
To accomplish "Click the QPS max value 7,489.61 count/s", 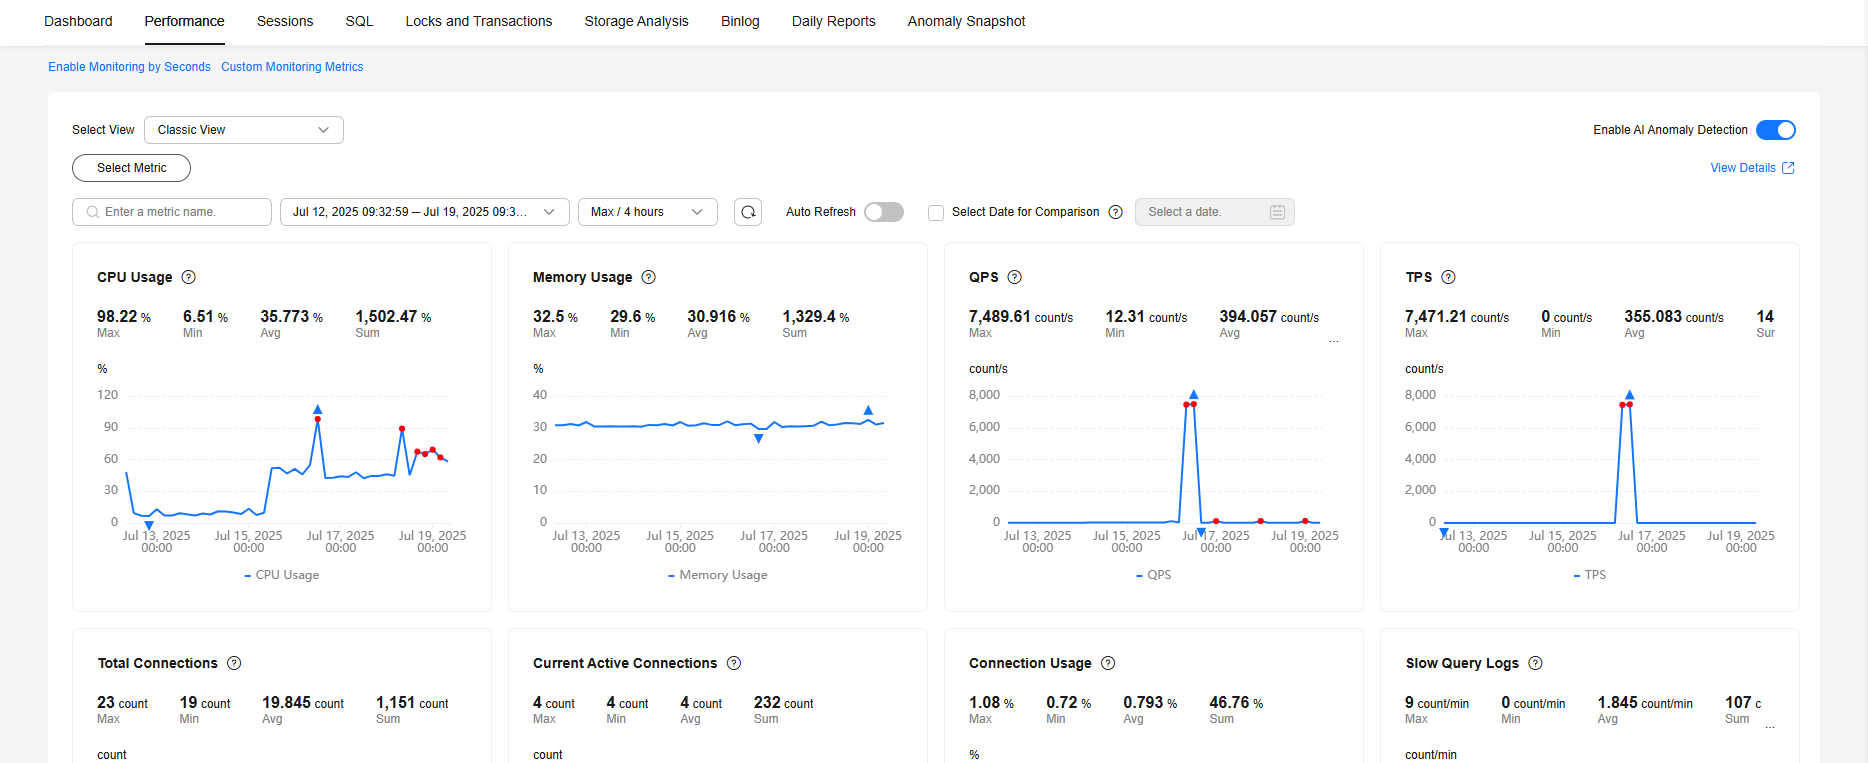I will [x=1021, y=317].
